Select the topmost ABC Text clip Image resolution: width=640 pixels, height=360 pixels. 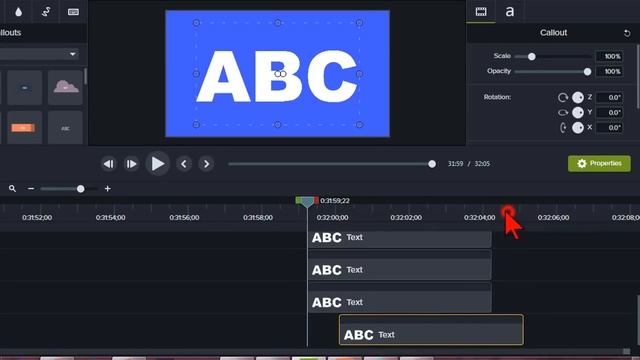coord(400,239)
